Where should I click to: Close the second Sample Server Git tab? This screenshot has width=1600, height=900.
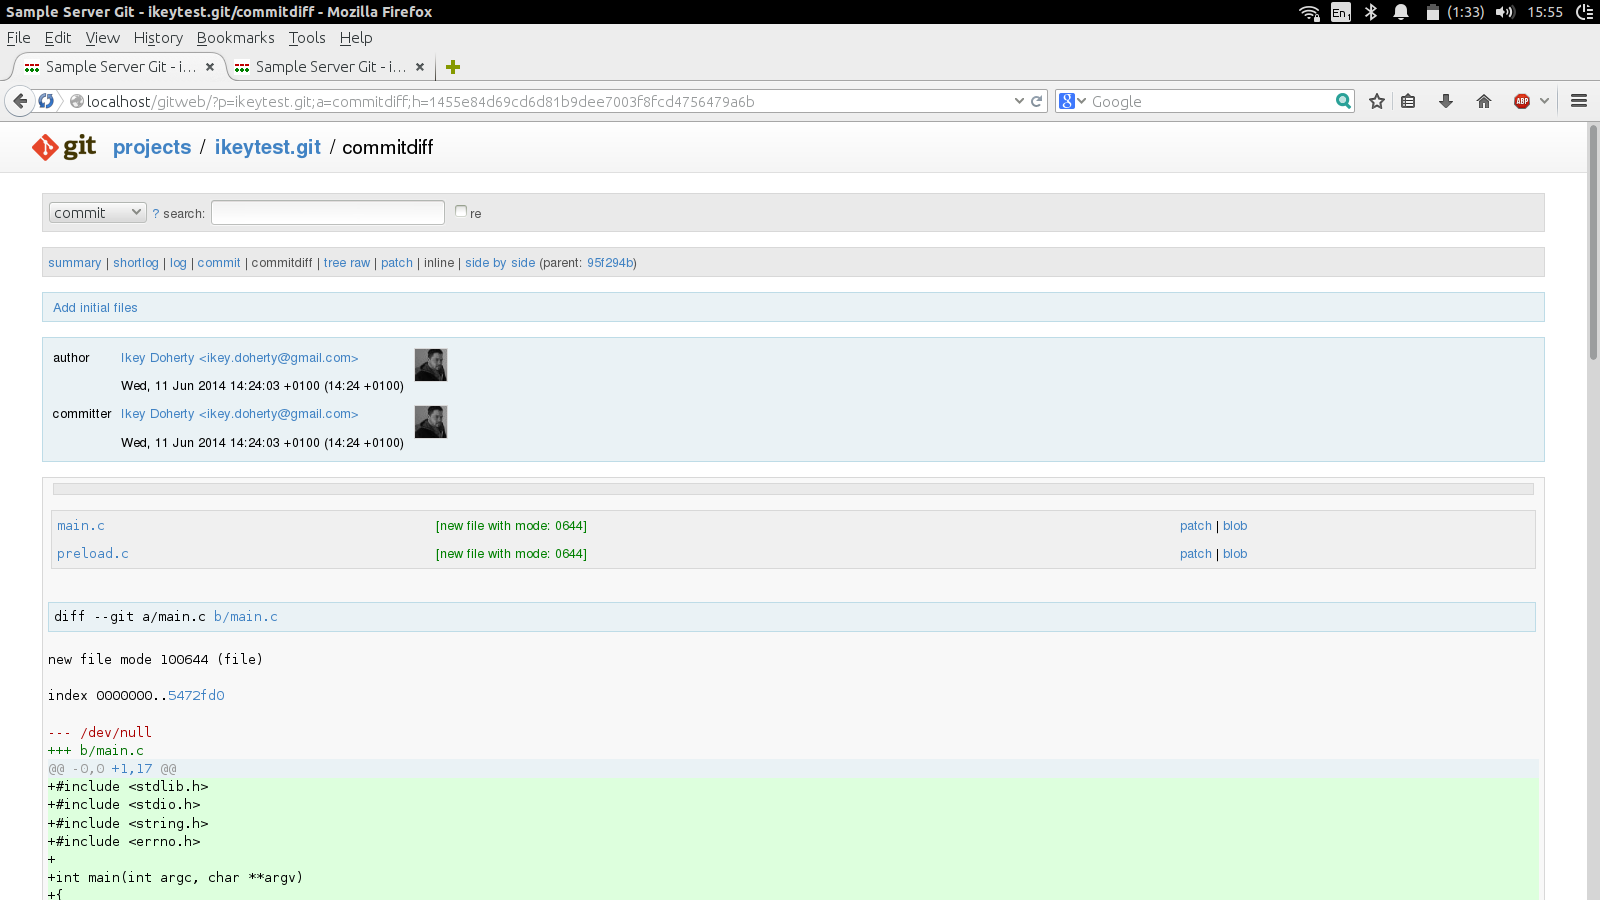click(x=420, y=67)
